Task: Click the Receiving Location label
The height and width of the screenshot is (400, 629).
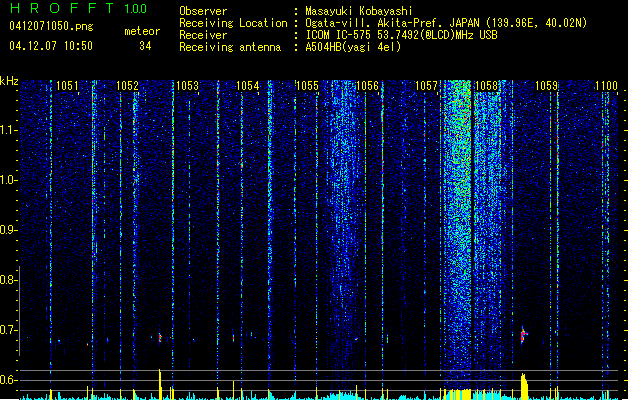Action: click(x=233, y=23)
